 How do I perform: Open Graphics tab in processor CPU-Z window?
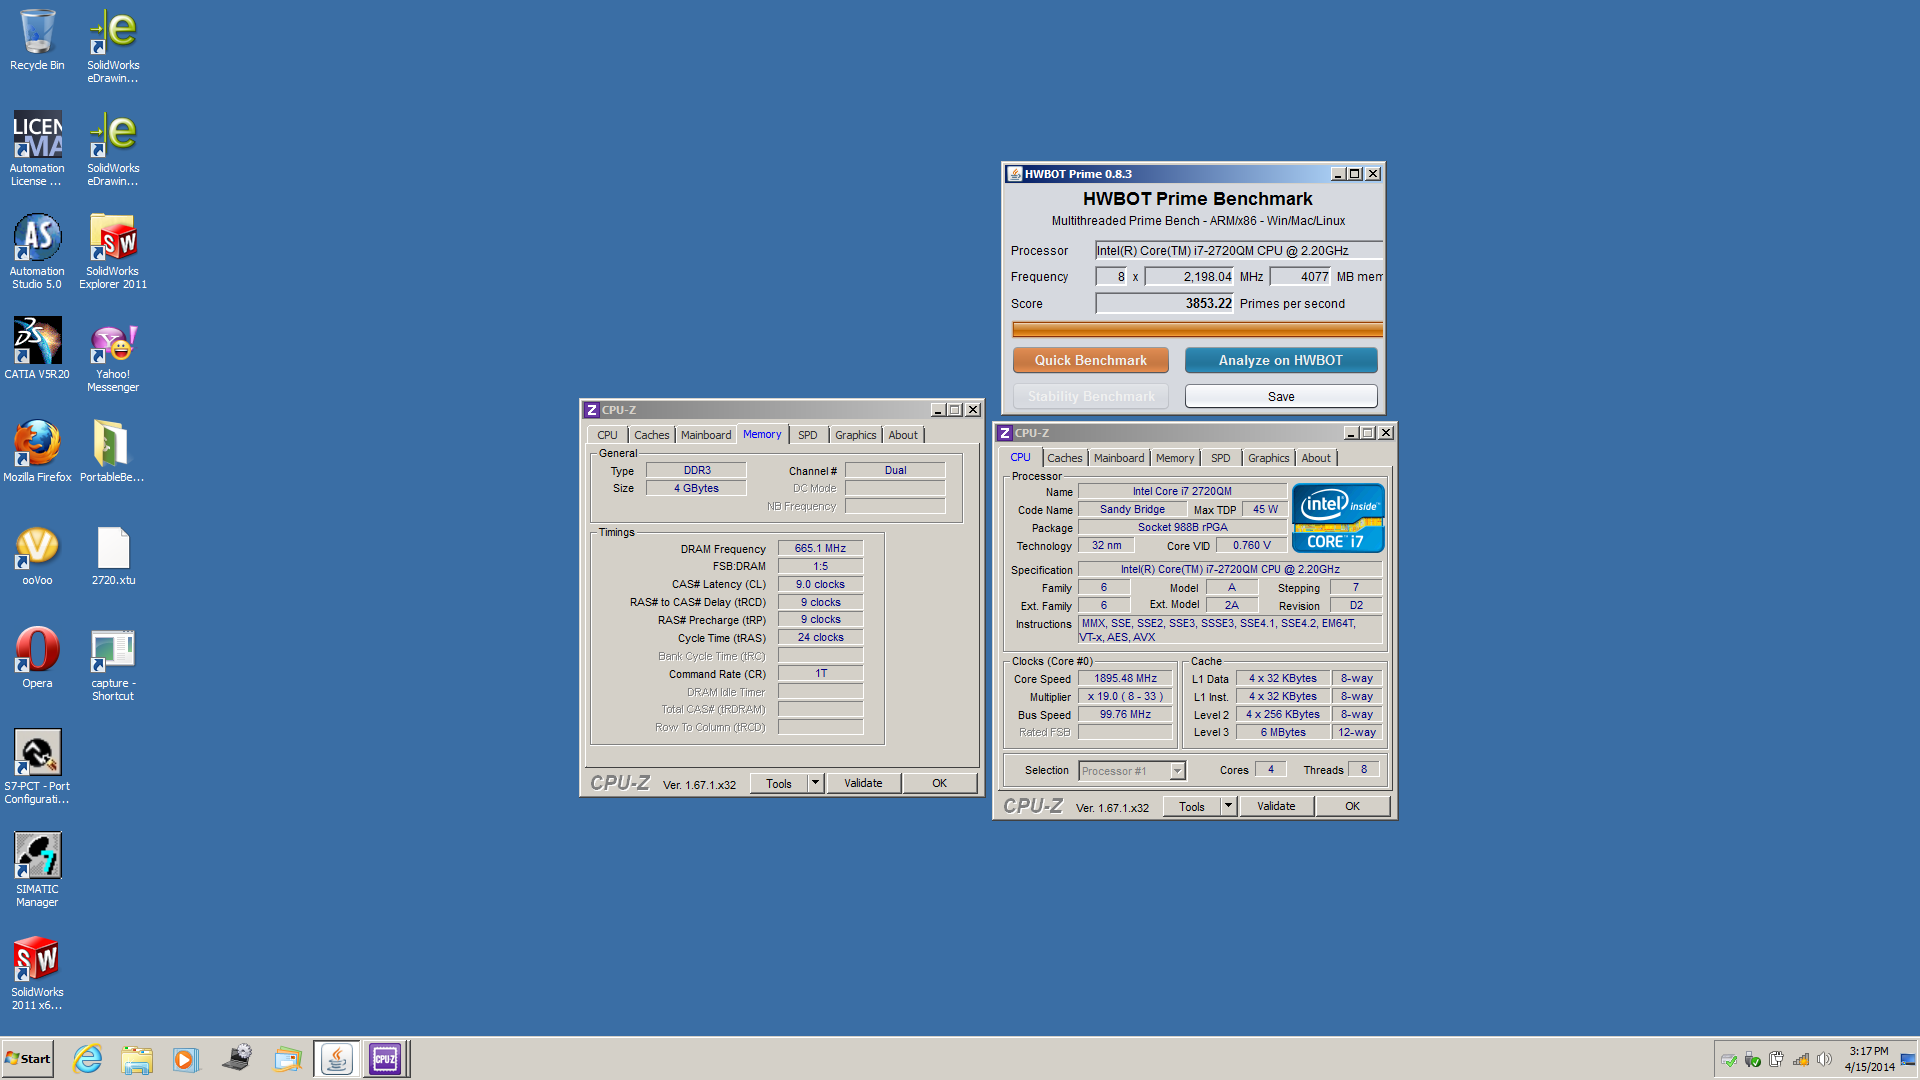pos(1268,458)
